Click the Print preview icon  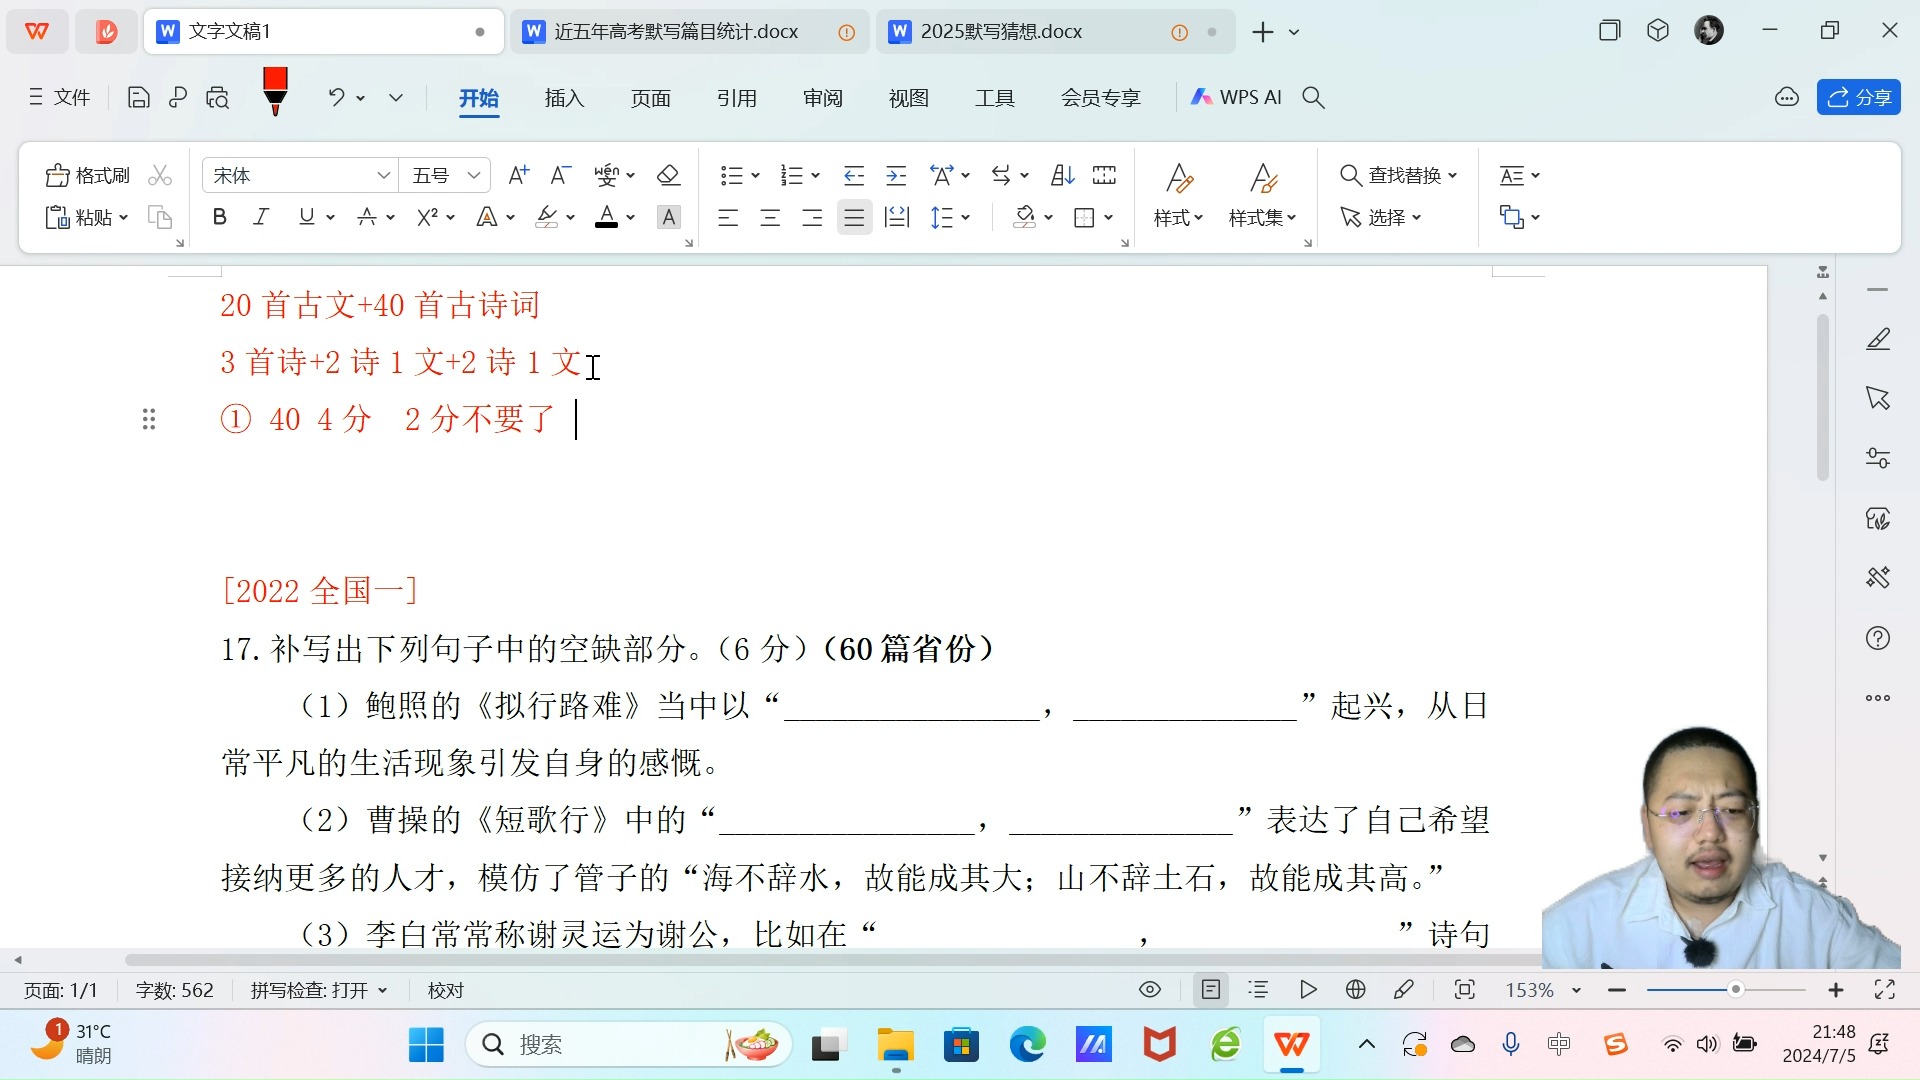tap(217, 97)
